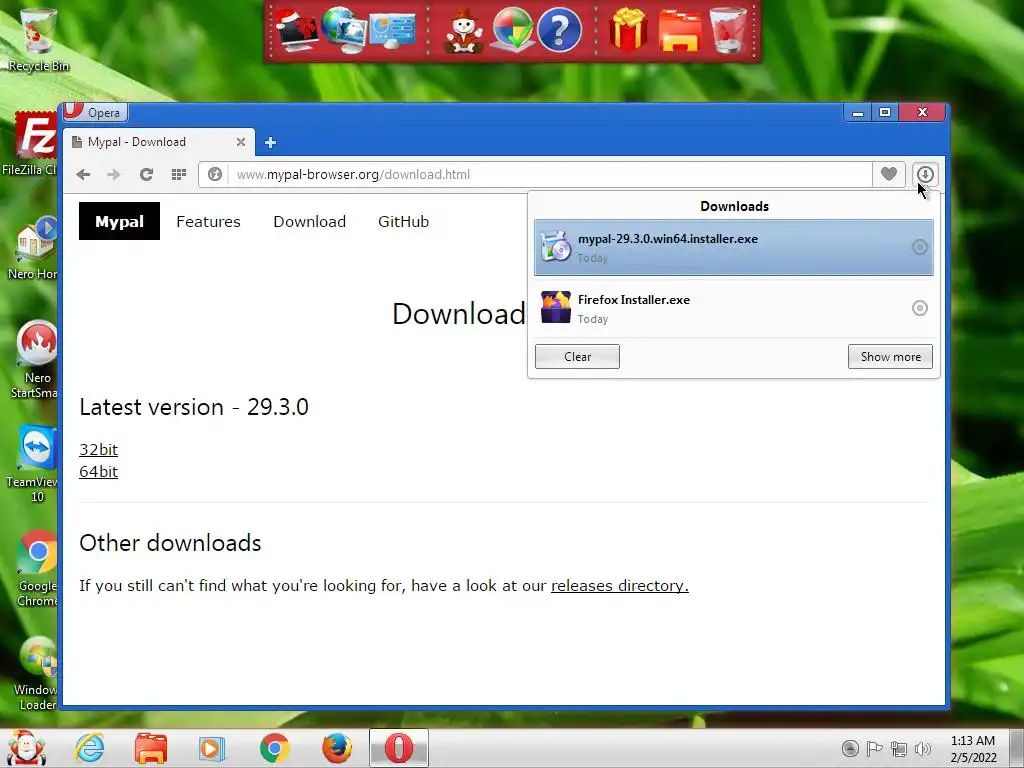Open TeamViewer 10 desktop icon

[x=31, y=464]
